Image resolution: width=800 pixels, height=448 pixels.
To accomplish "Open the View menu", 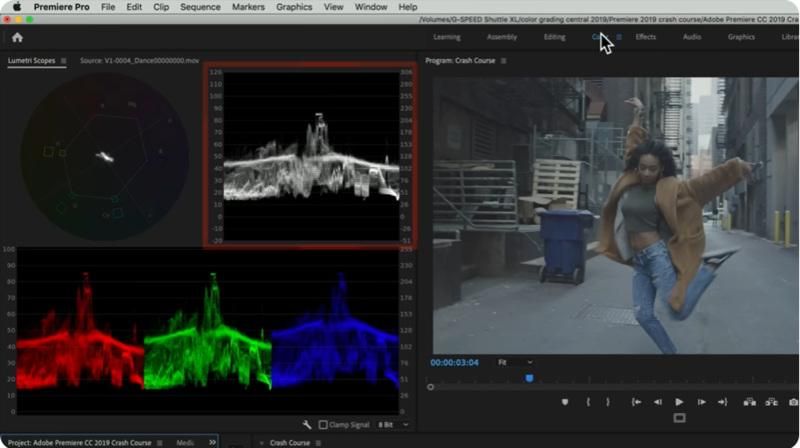I will (x=333, y=7).
